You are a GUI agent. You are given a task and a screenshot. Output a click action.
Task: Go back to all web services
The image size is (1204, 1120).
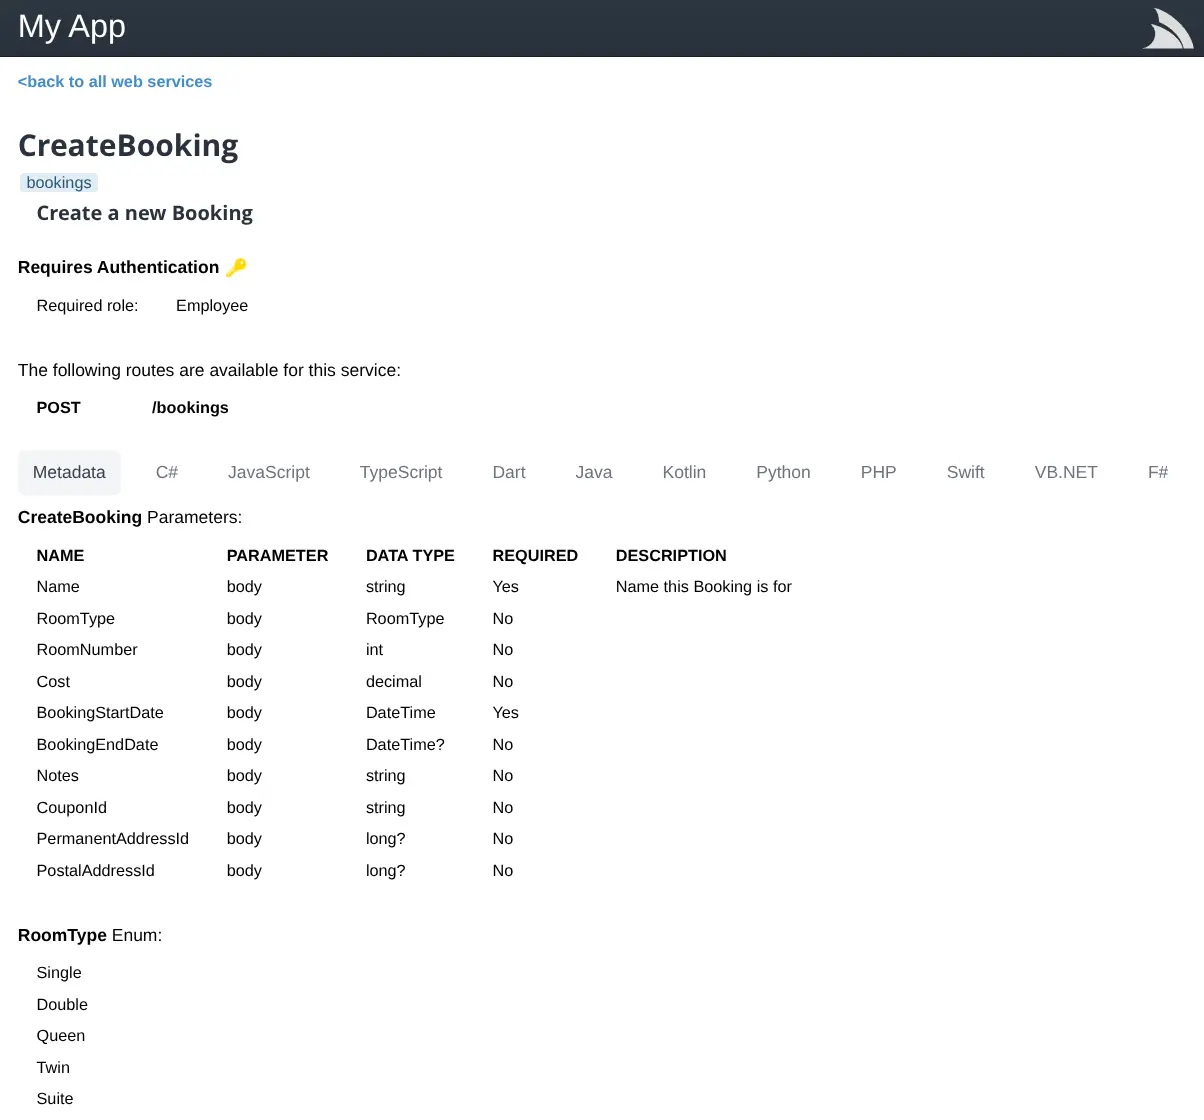pyautogui.click(x=115, y=82)
